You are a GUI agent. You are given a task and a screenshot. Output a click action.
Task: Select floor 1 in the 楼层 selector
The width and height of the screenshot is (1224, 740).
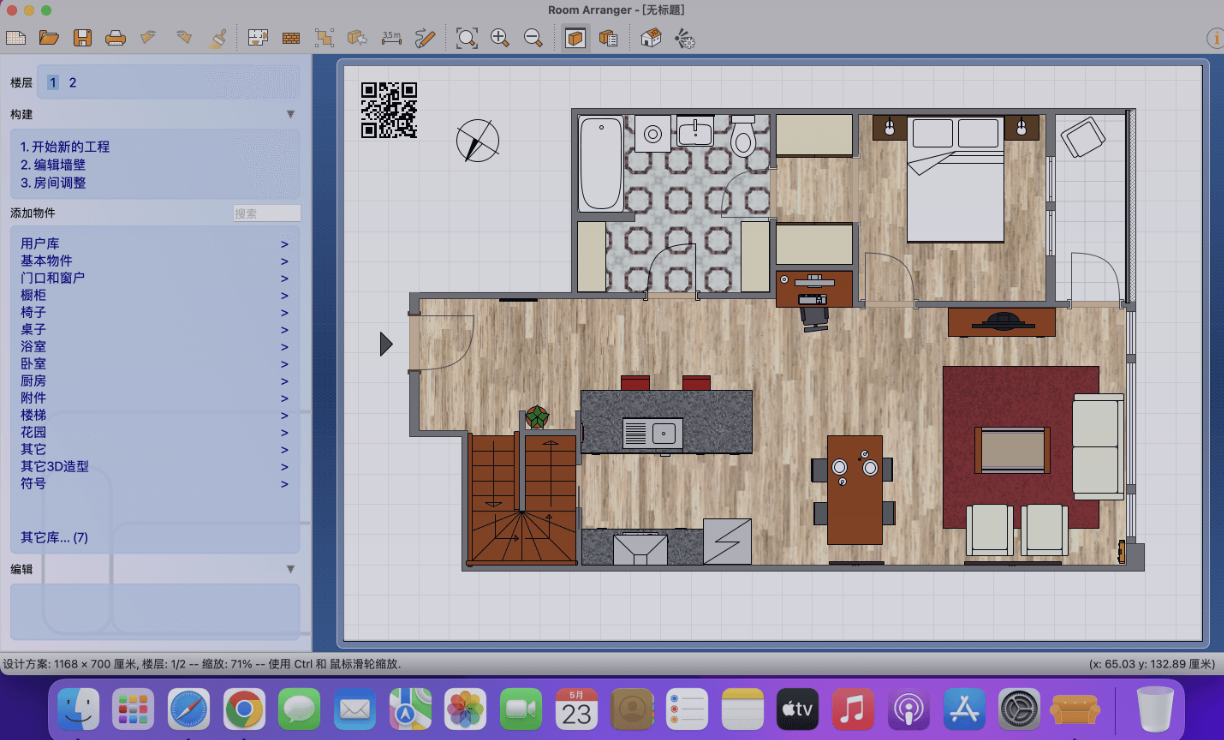point(52,82)
